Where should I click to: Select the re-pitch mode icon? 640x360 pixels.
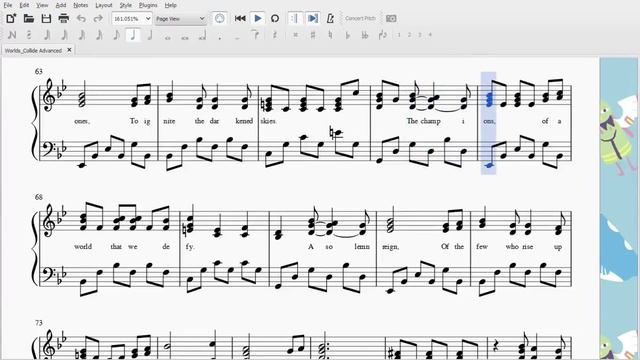[29, 35]
